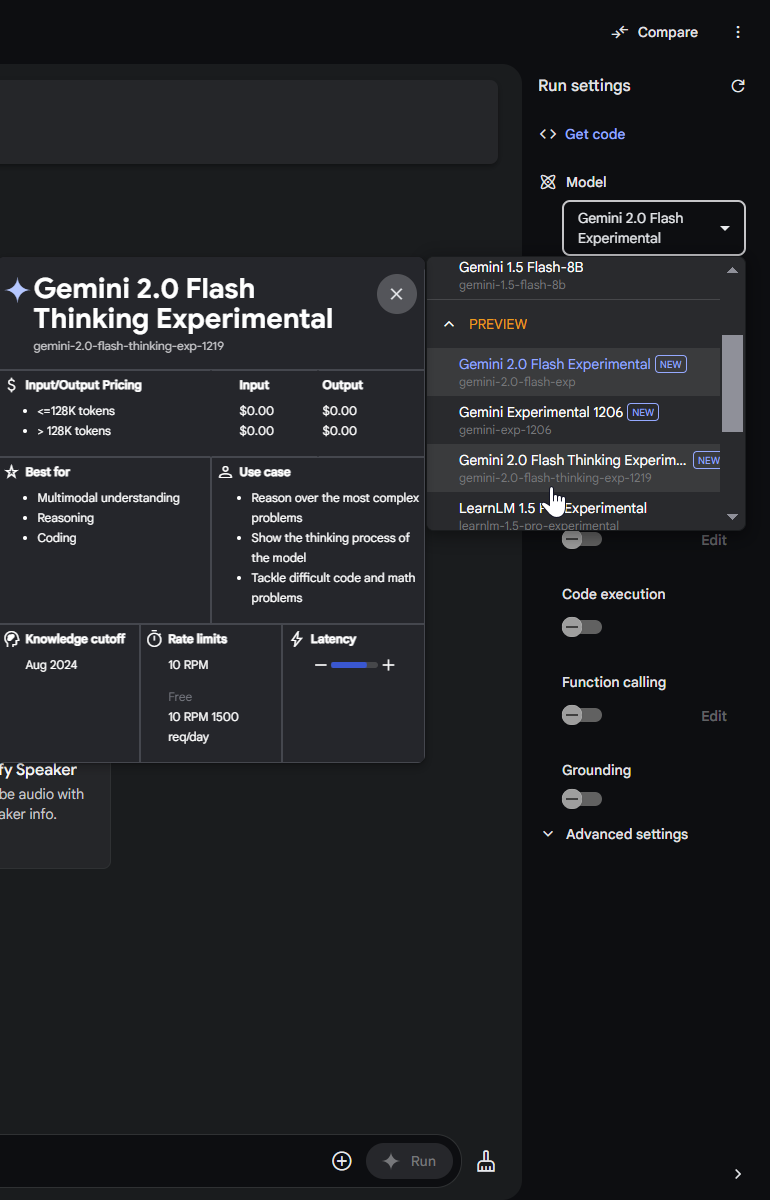Image resolution: width=770 pixels, height=1200 pixels.
Task: Toggle the switch beside top Edit link
Action: pos(582,539)
